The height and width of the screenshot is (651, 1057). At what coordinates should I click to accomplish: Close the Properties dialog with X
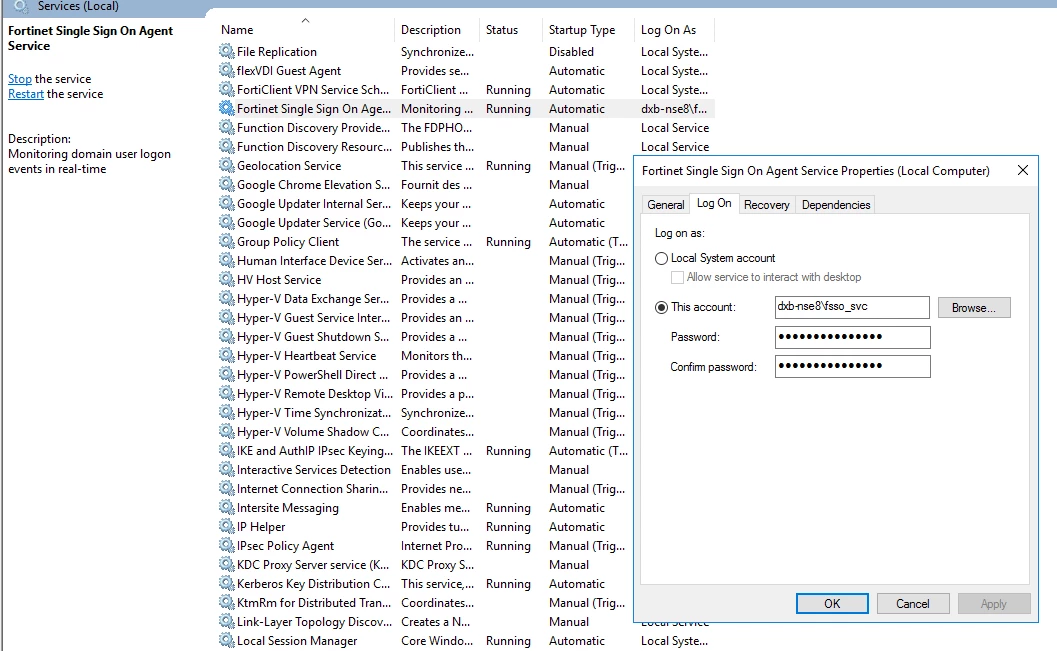(1023, 170)
